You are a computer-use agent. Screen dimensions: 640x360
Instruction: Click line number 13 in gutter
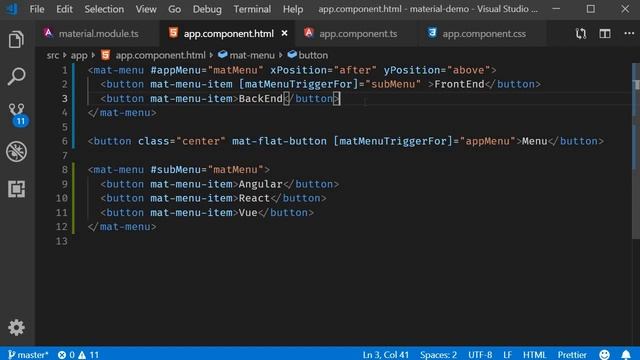[62, 241]
